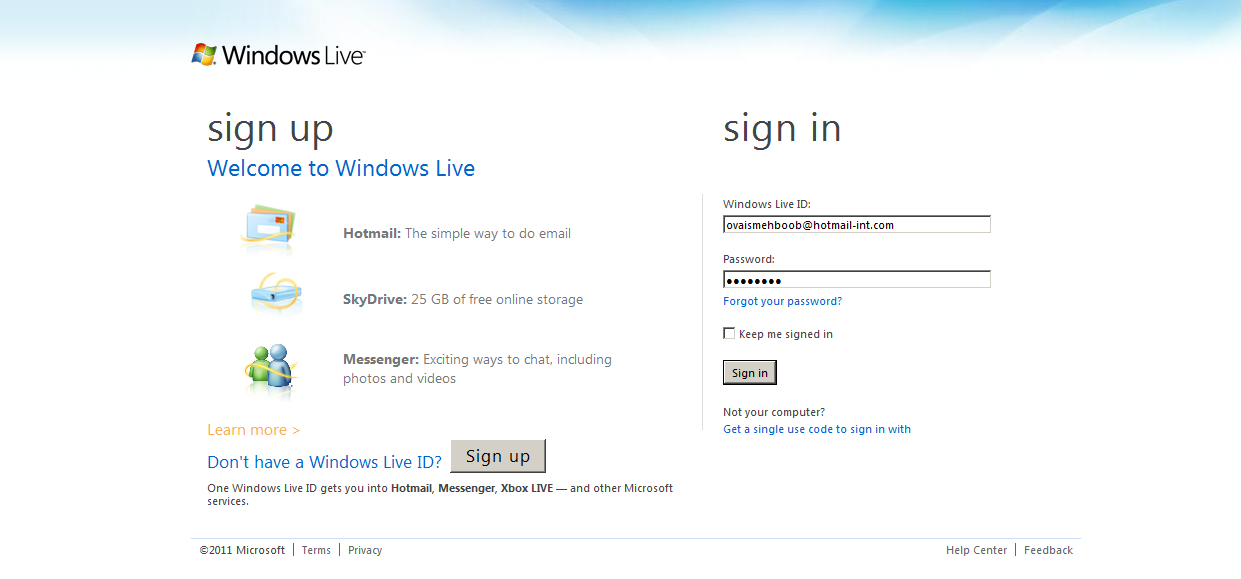Click the Messenger people icon
1241x579 pixels.
point(269,367)
